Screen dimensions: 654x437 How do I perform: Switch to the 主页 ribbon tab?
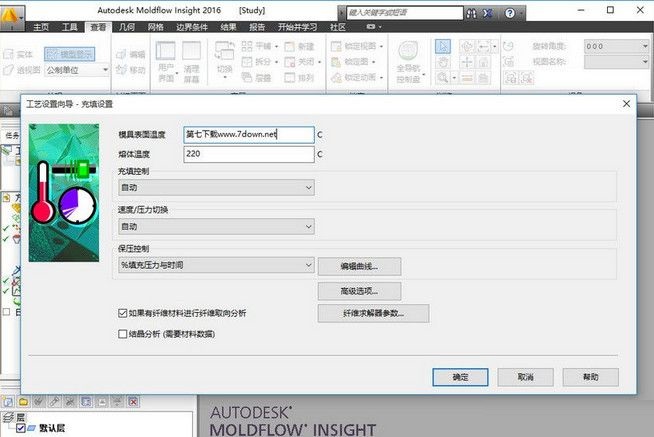coord(41,27)
